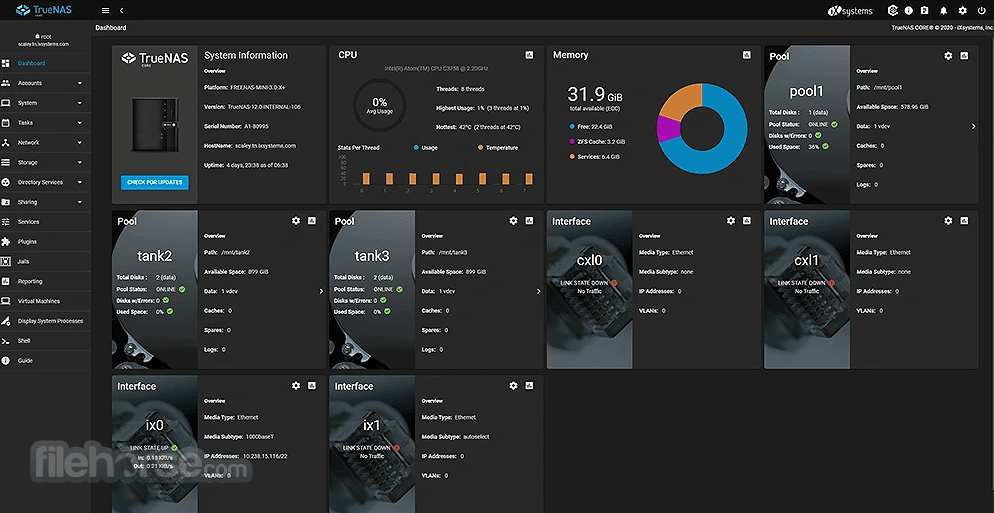The width and height of the screenshot is (994, 513).
Task: Click the iXsystems logo link
Action: pos(851,11)
